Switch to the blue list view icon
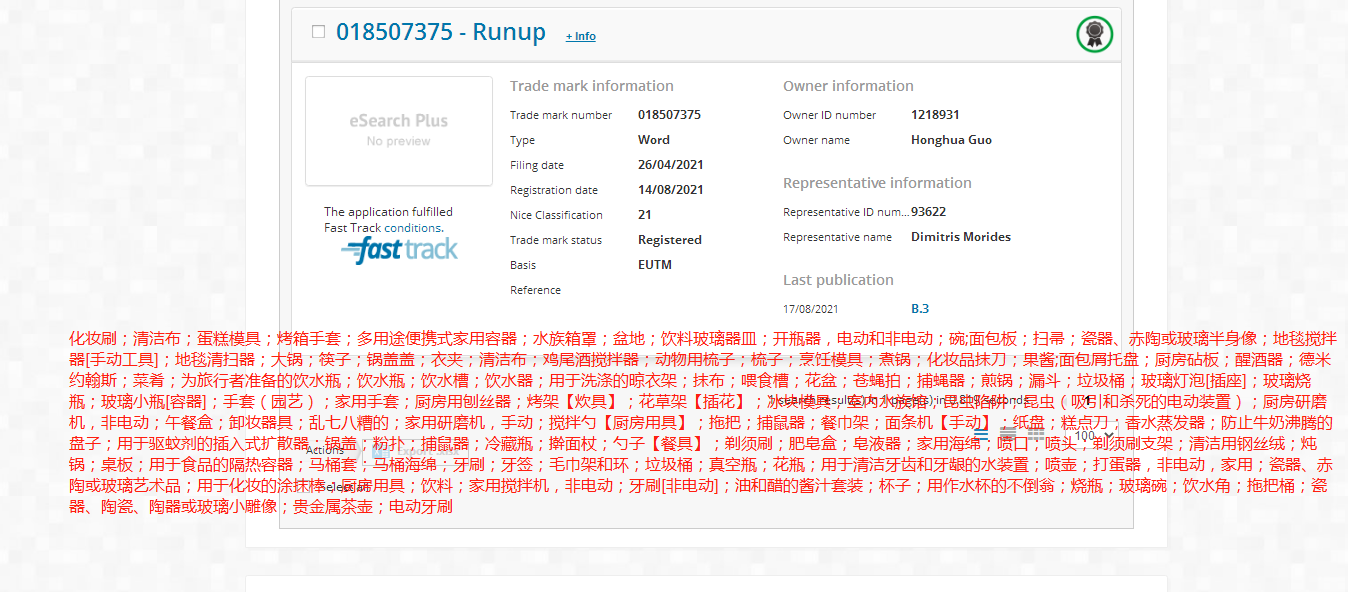This screenshot has height=592, width=1348. (981, 435)
